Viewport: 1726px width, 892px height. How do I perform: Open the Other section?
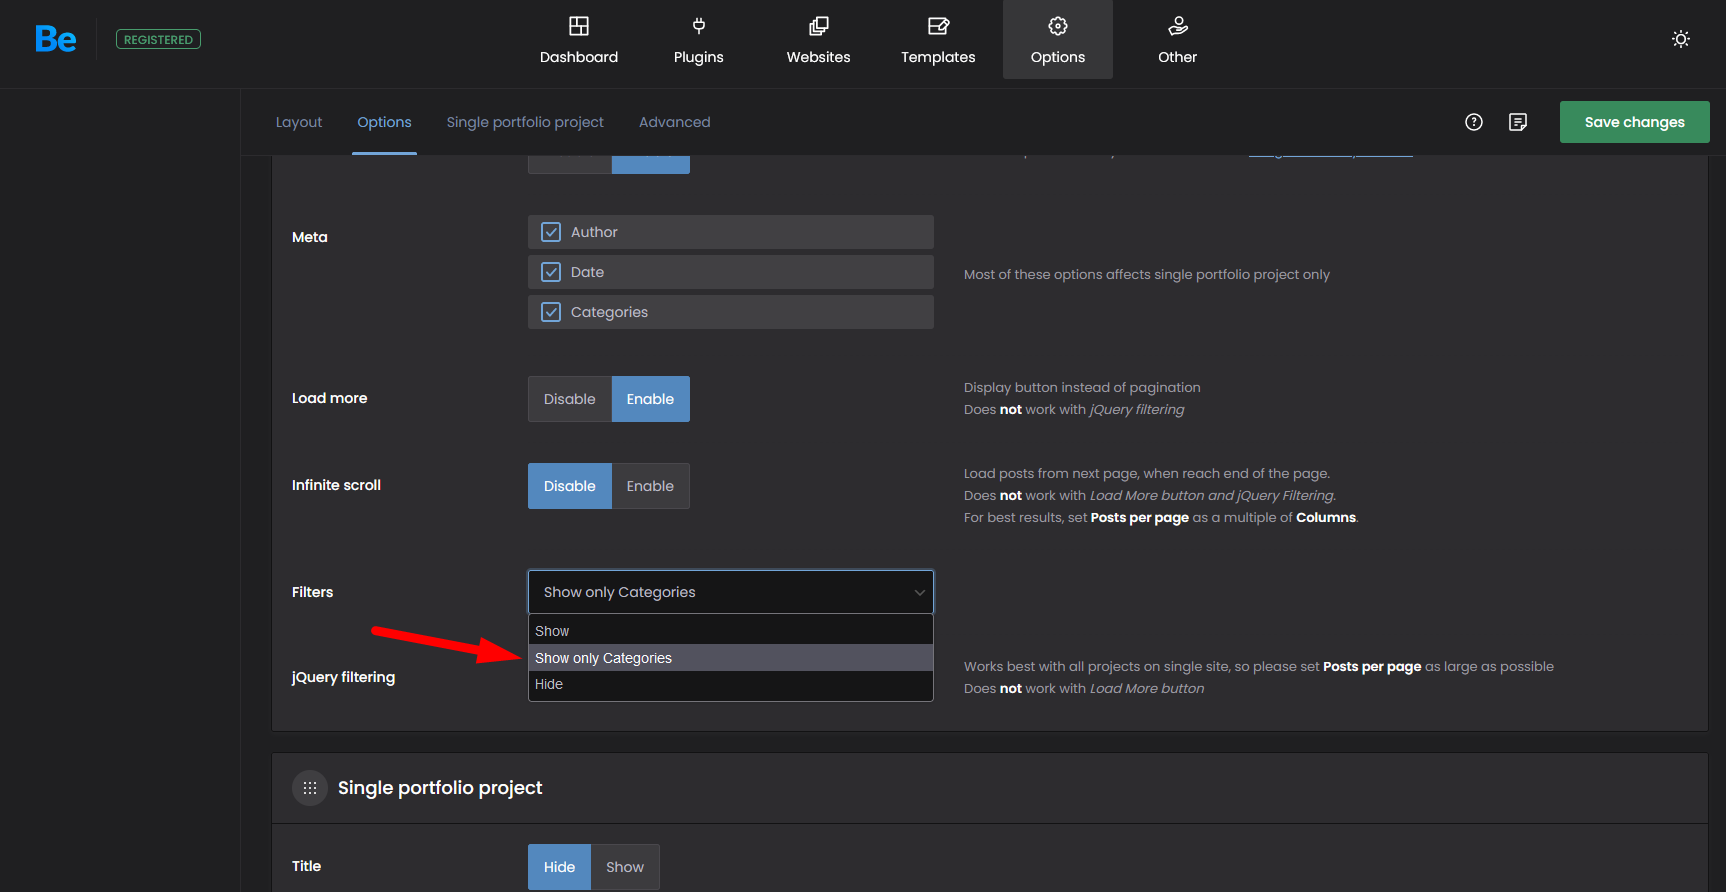1178,40
